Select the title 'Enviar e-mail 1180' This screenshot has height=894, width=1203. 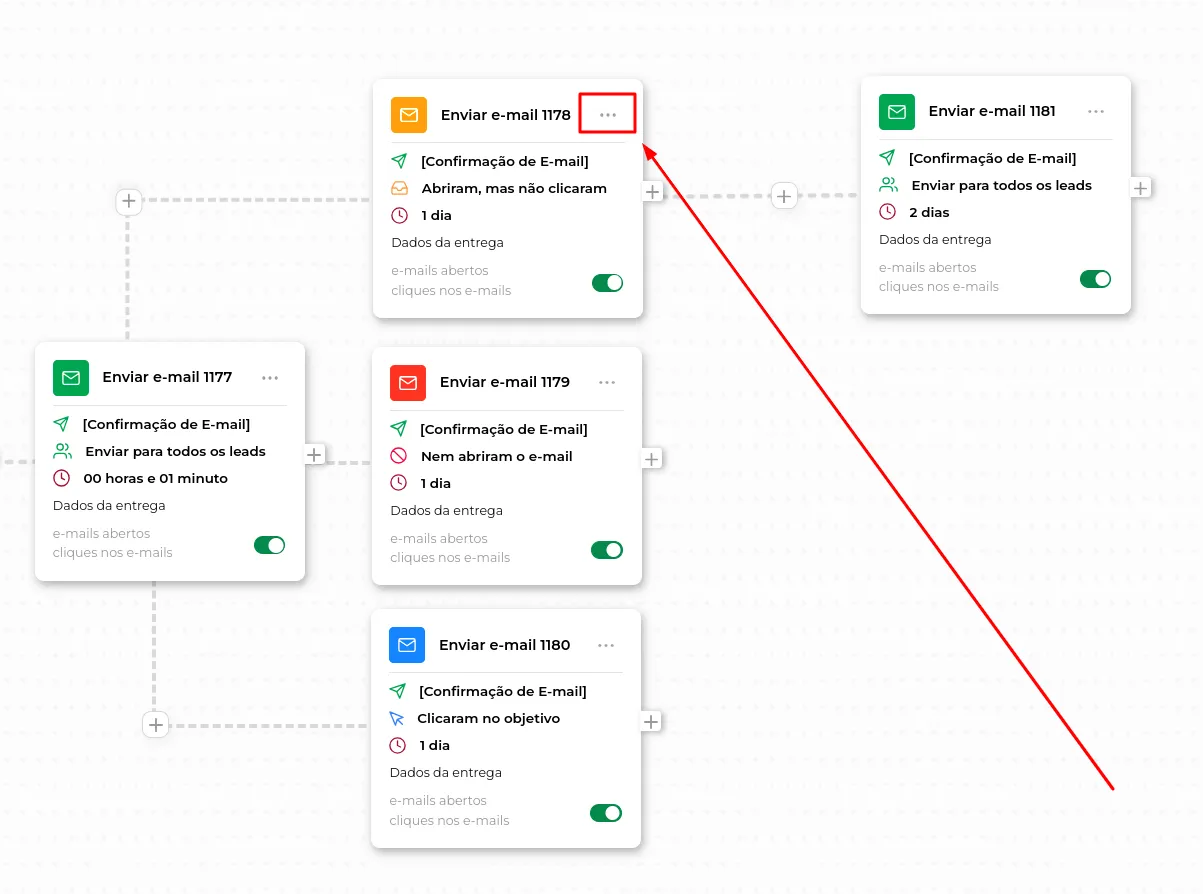[505, 645]
